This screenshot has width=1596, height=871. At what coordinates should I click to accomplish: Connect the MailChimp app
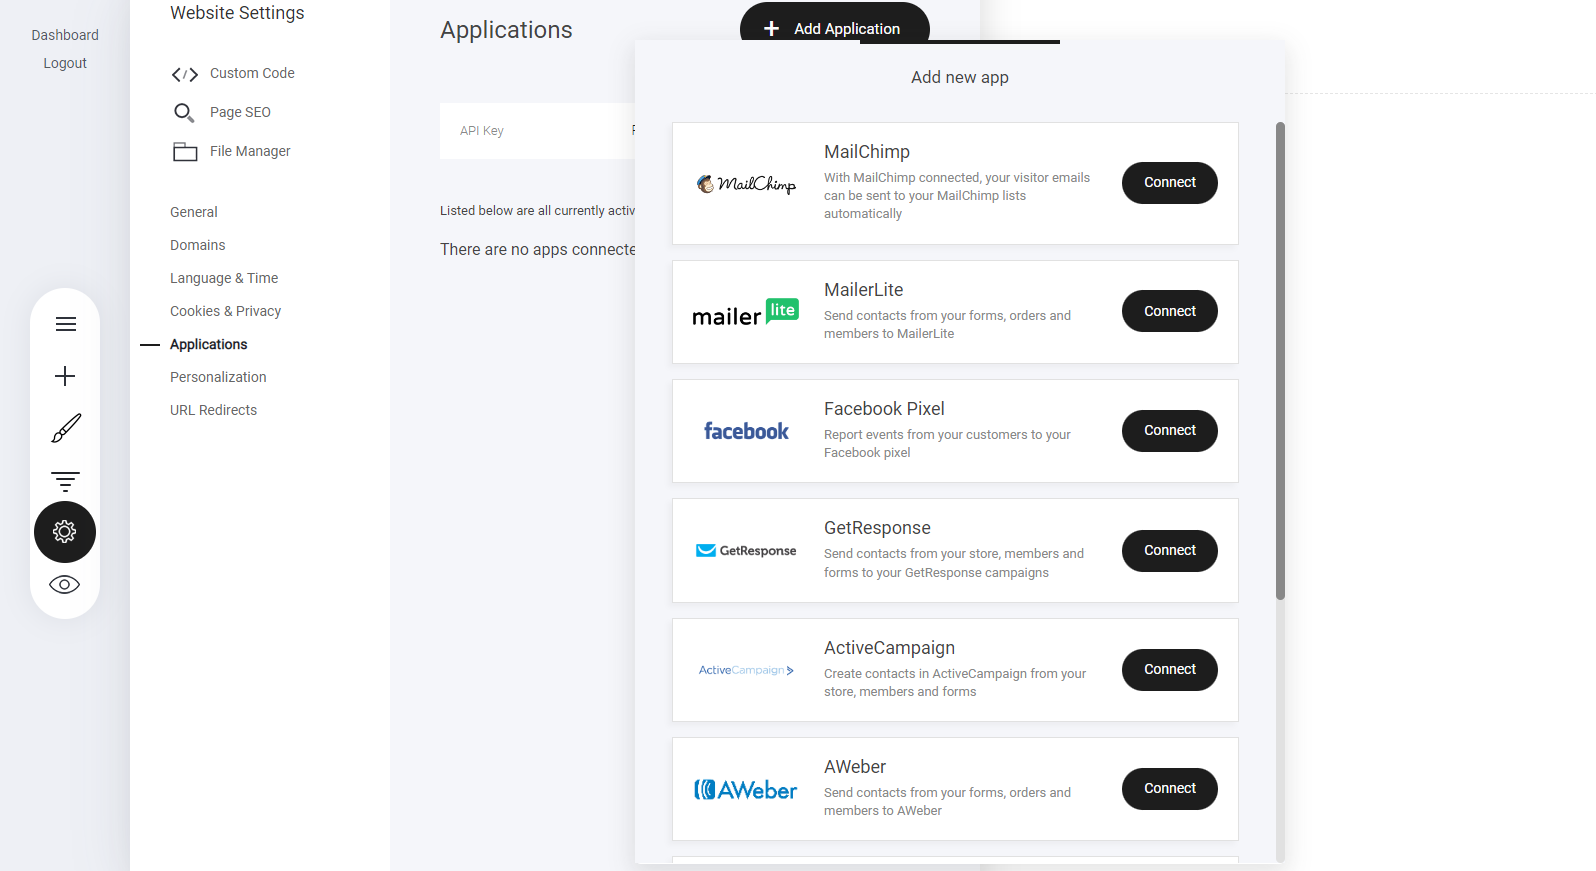(x=1169, y=183)
